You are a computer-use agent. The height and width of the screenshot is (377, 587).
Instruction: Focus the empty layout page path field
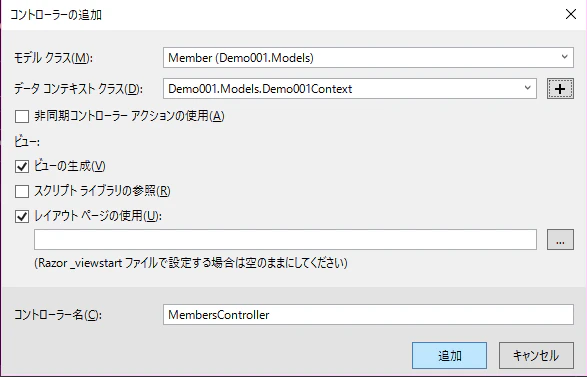point(285,240)
